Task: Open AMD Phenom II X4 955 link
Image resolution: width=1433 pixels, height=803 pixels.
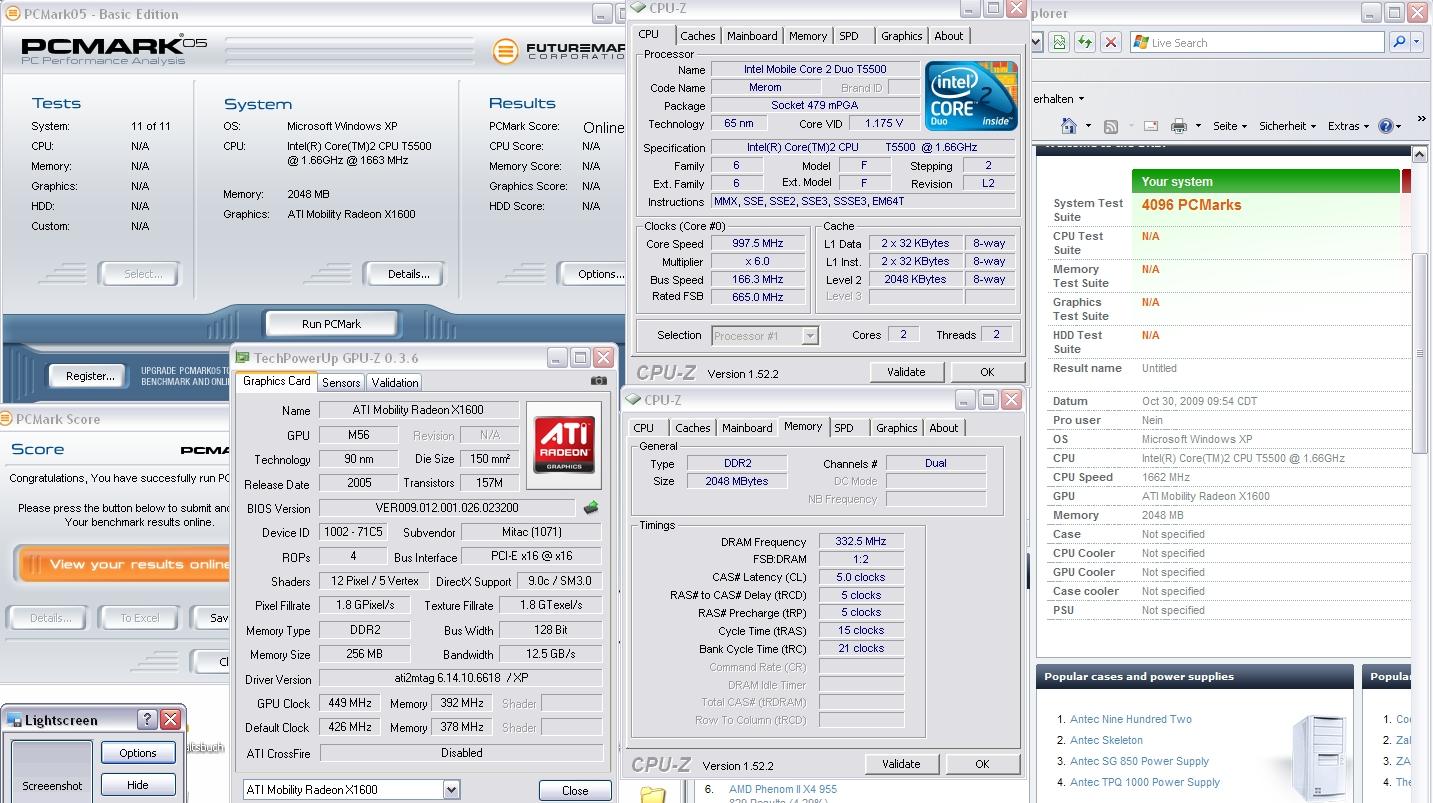Action: pos(783,789)
